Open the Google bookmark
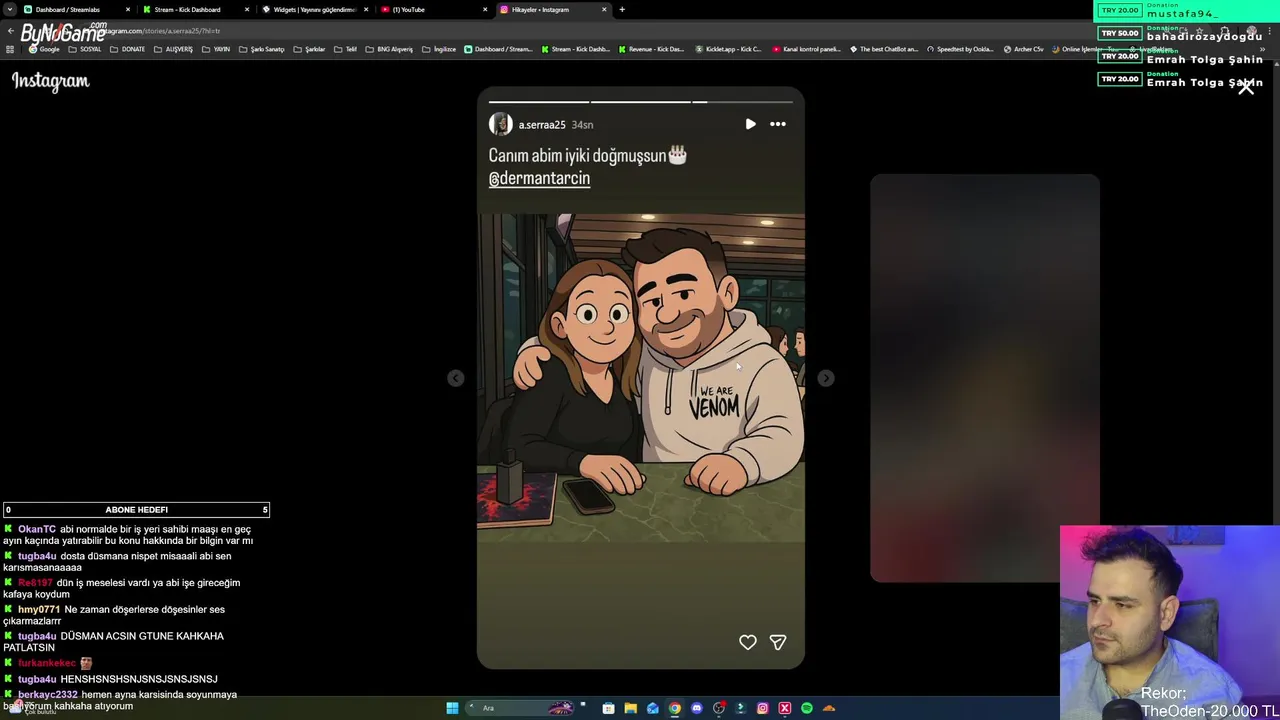This screenshot has height=720, width=1280. [x=44, y=49]
